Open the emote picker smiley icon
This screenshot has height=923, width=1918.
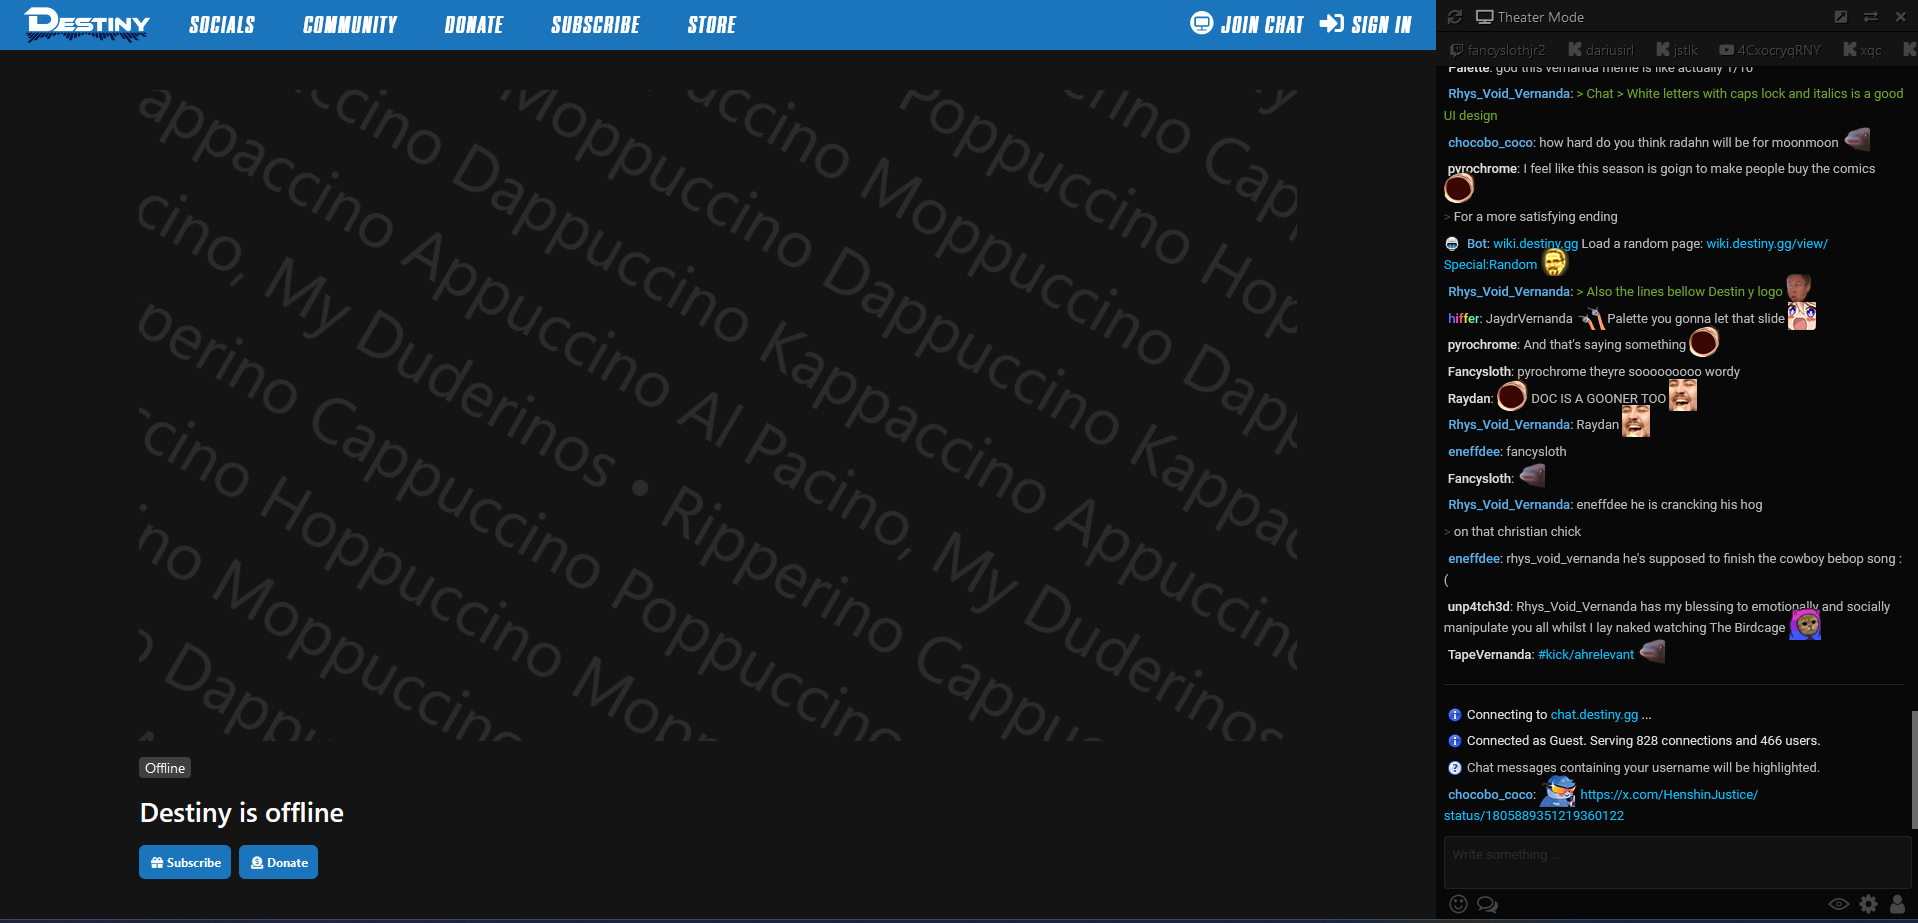1458,904
